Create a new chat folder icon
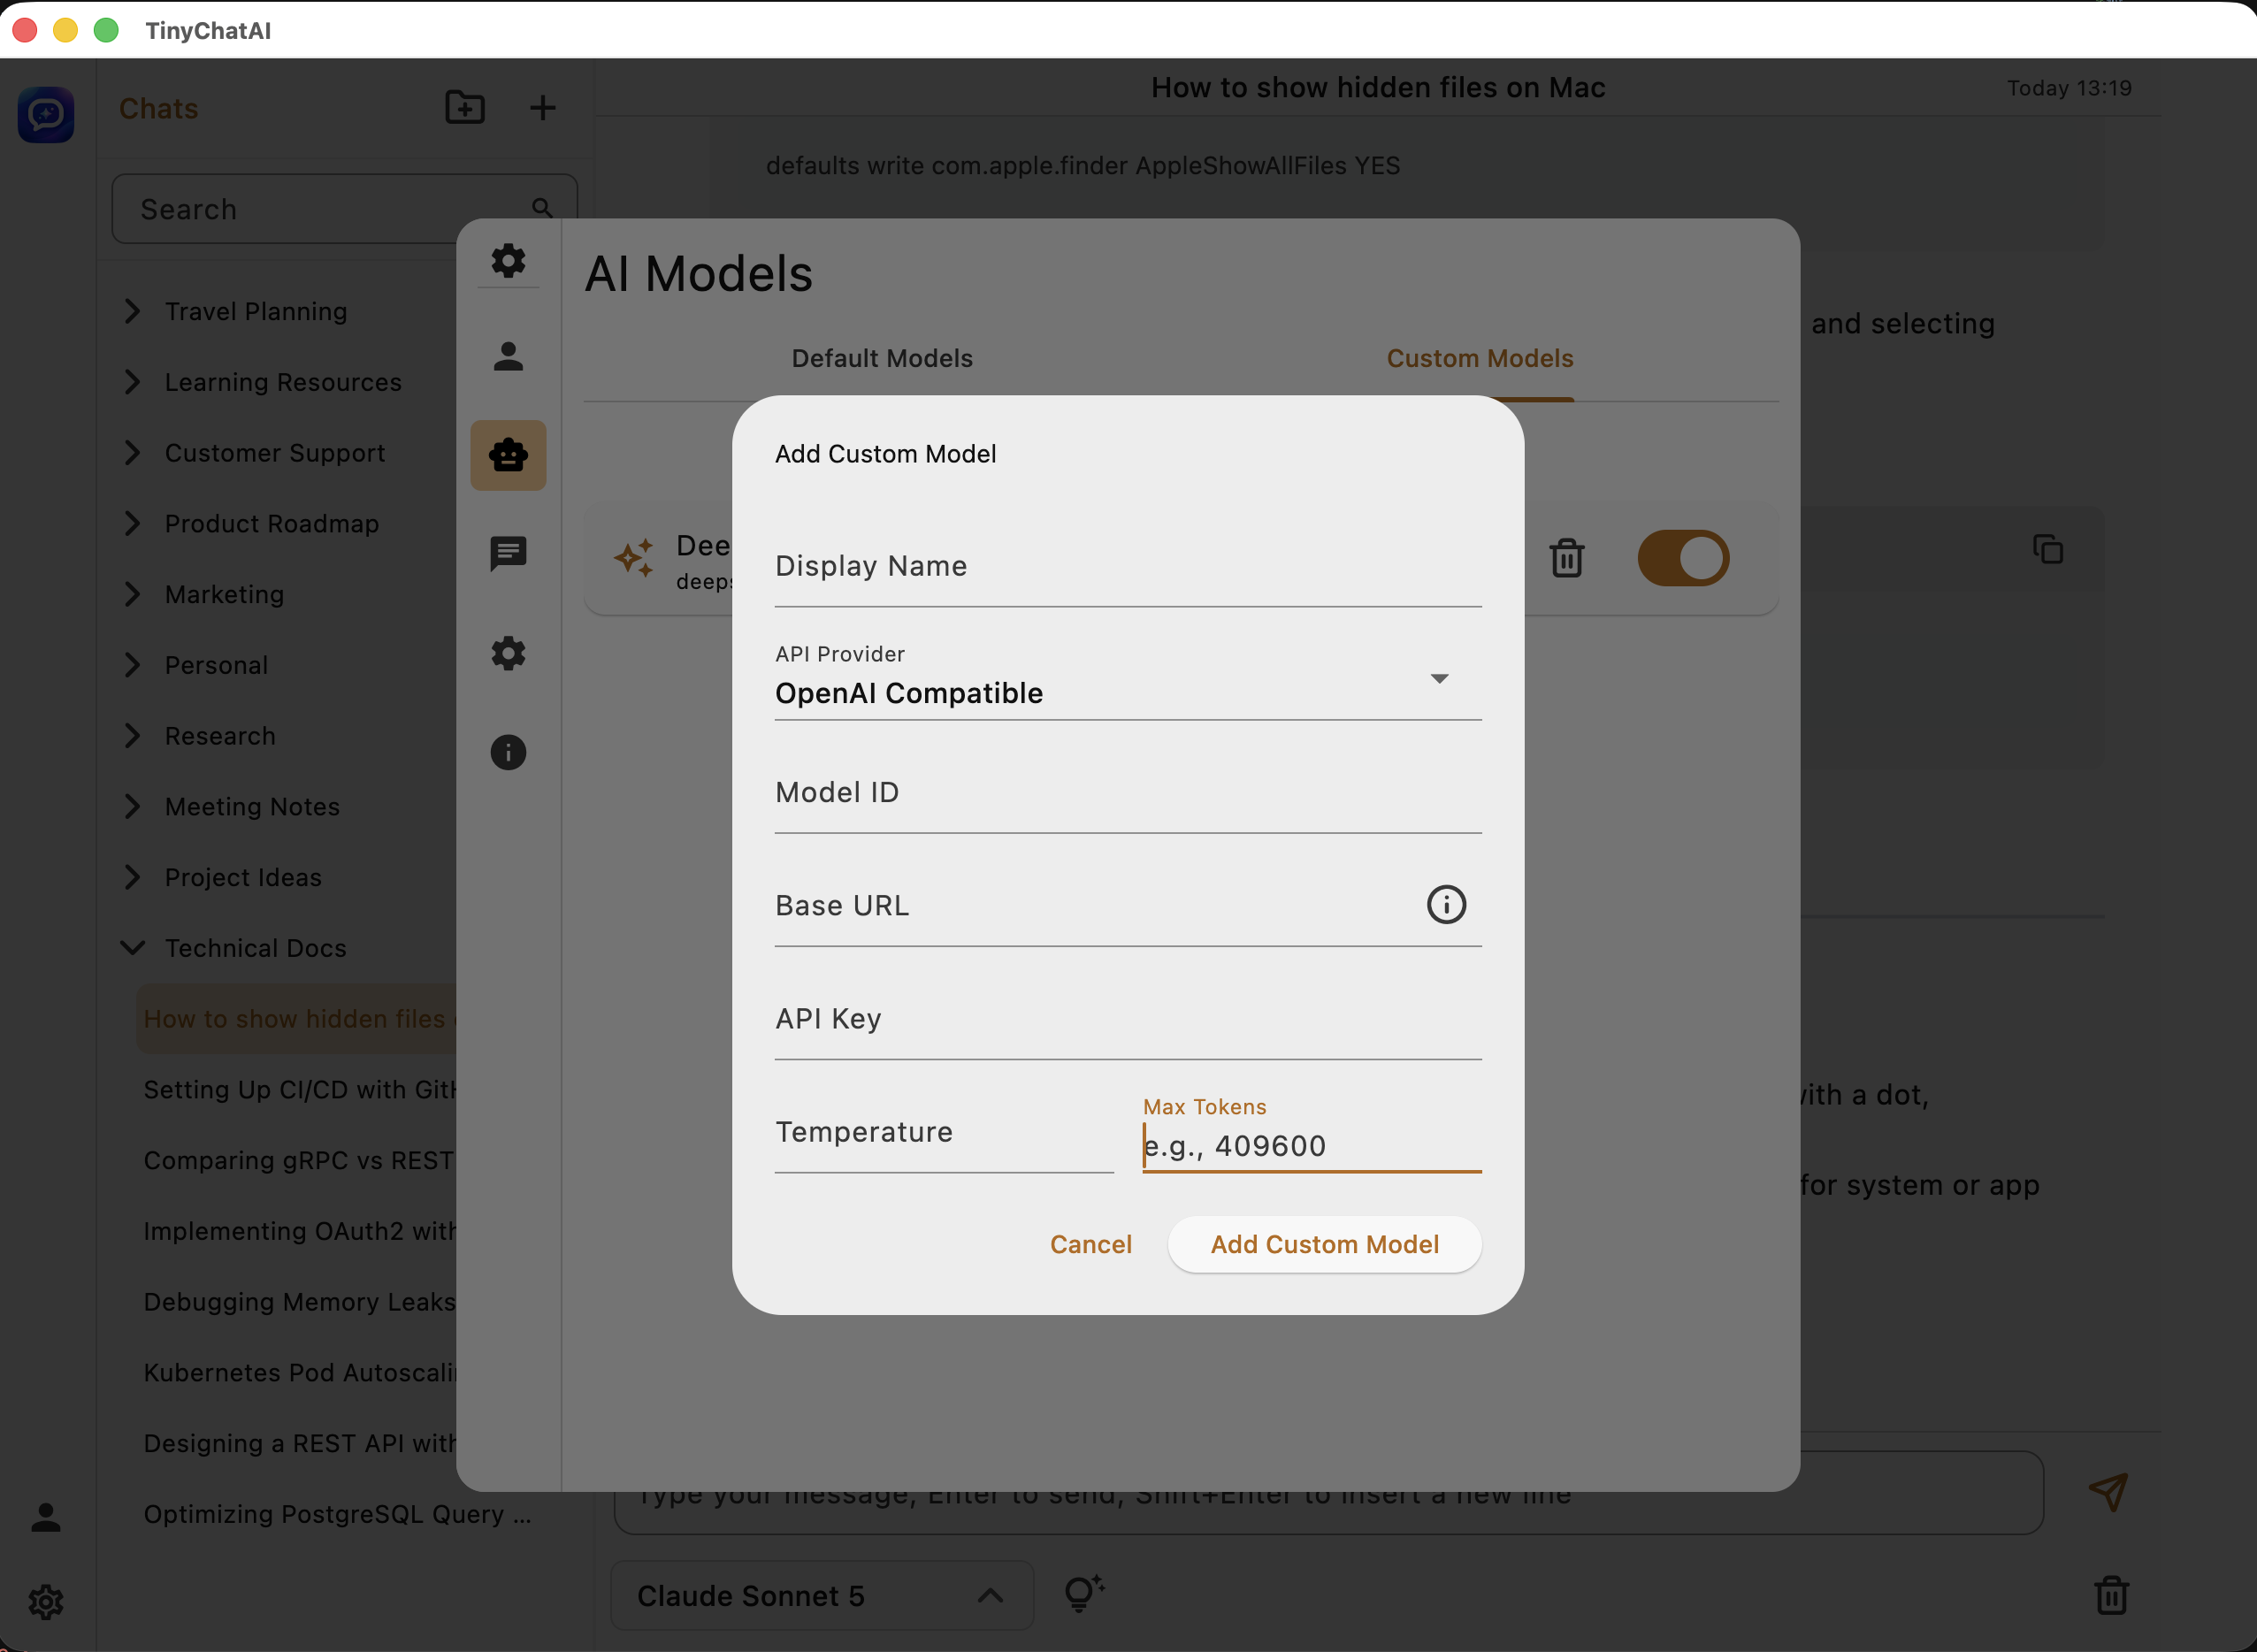 465,107
